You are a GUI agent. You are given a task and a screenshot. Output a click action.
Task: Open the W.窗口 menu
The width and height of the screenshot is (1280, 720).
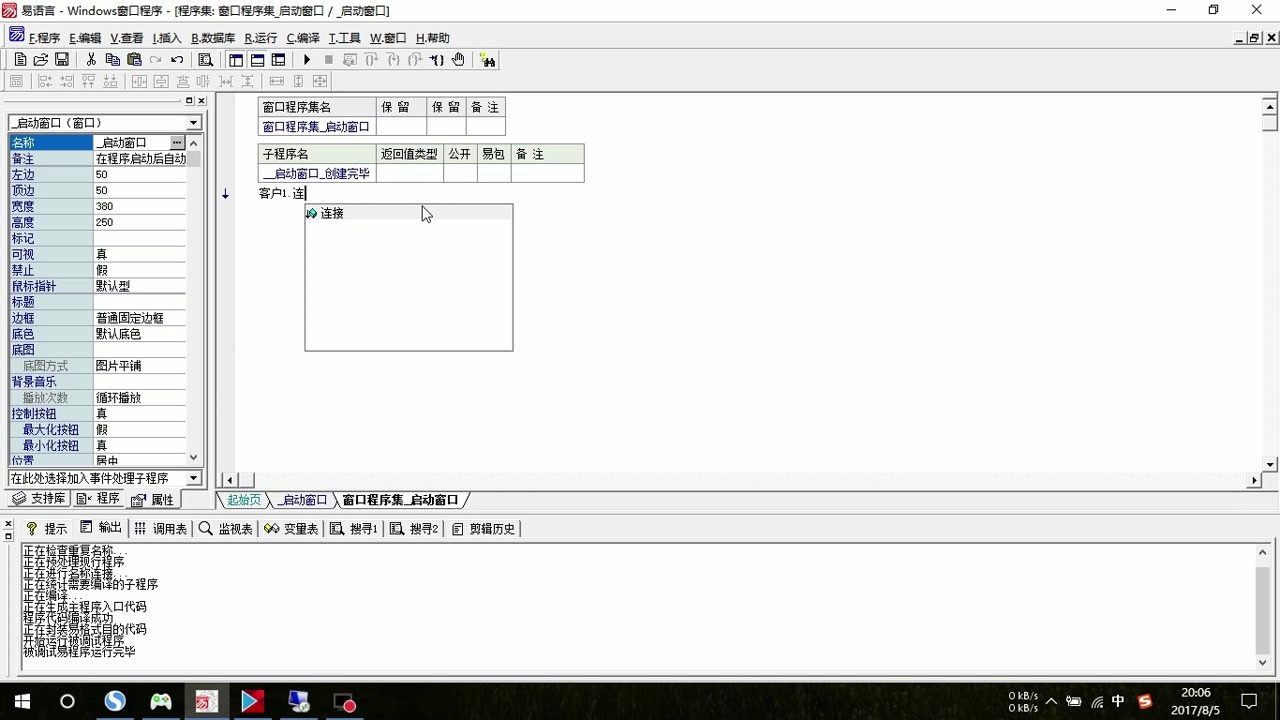(x=388, y=38)
